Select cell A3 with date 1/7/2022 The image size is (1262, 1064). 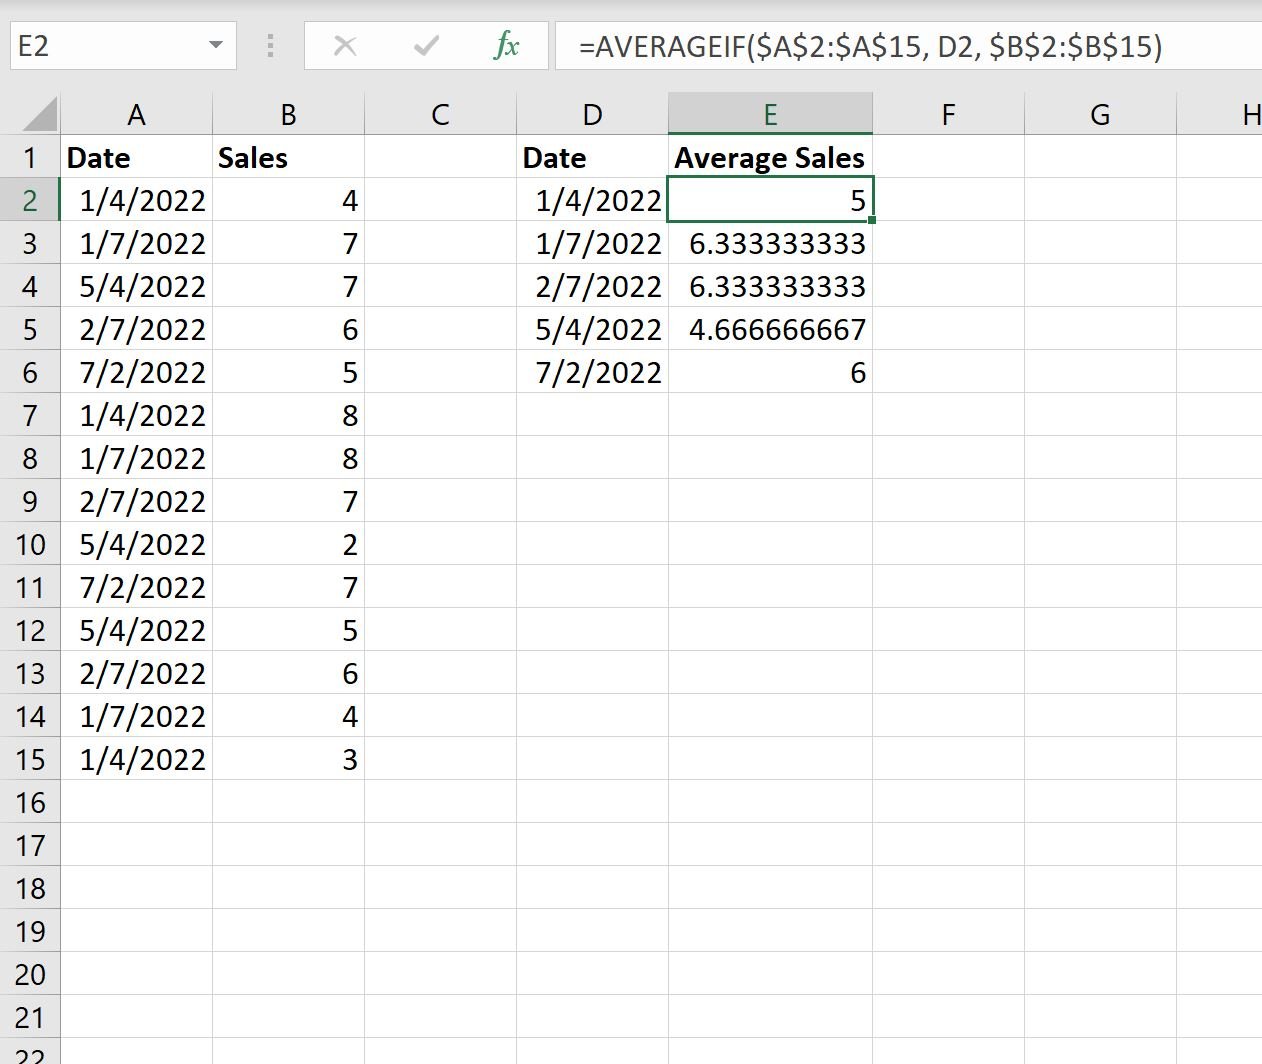tap(136, 243)
